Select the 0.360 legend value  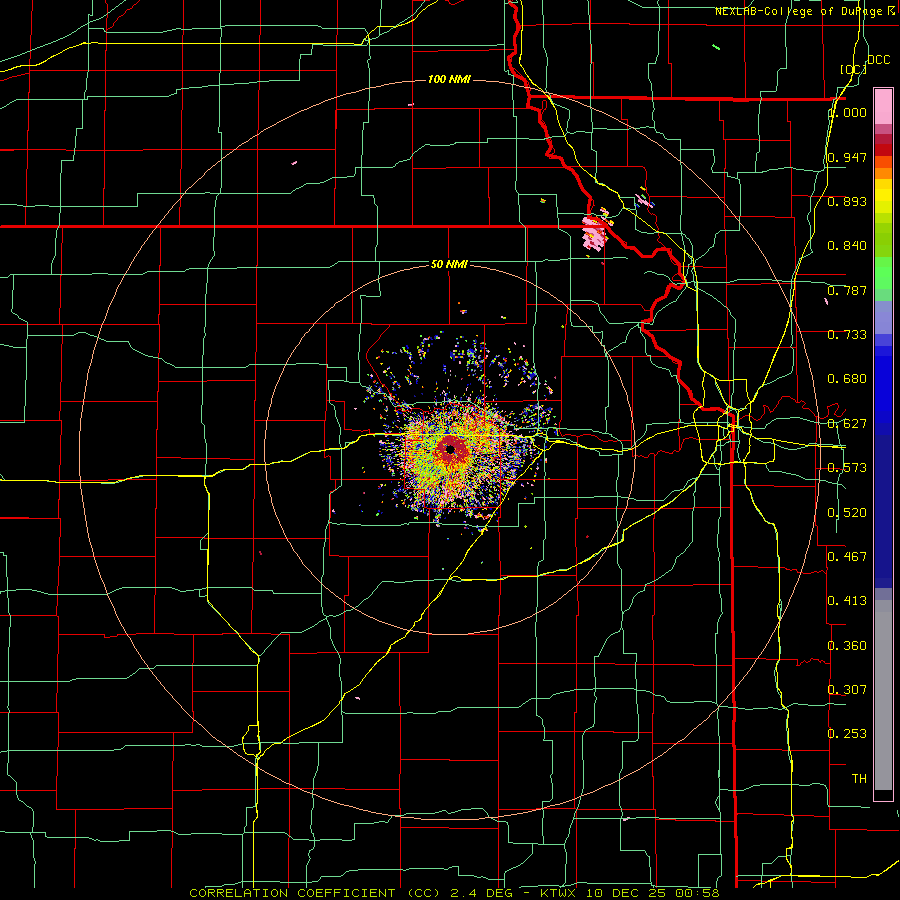tap(847, 646)
